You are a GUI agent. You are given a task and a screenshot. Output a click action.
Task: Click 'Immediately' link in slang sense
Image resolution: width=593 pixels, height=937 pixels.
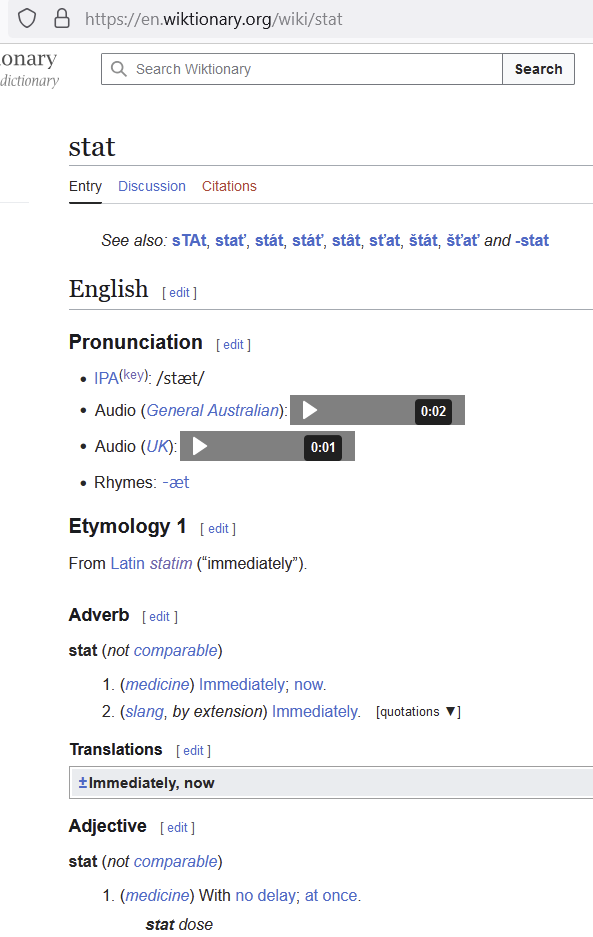314,711
